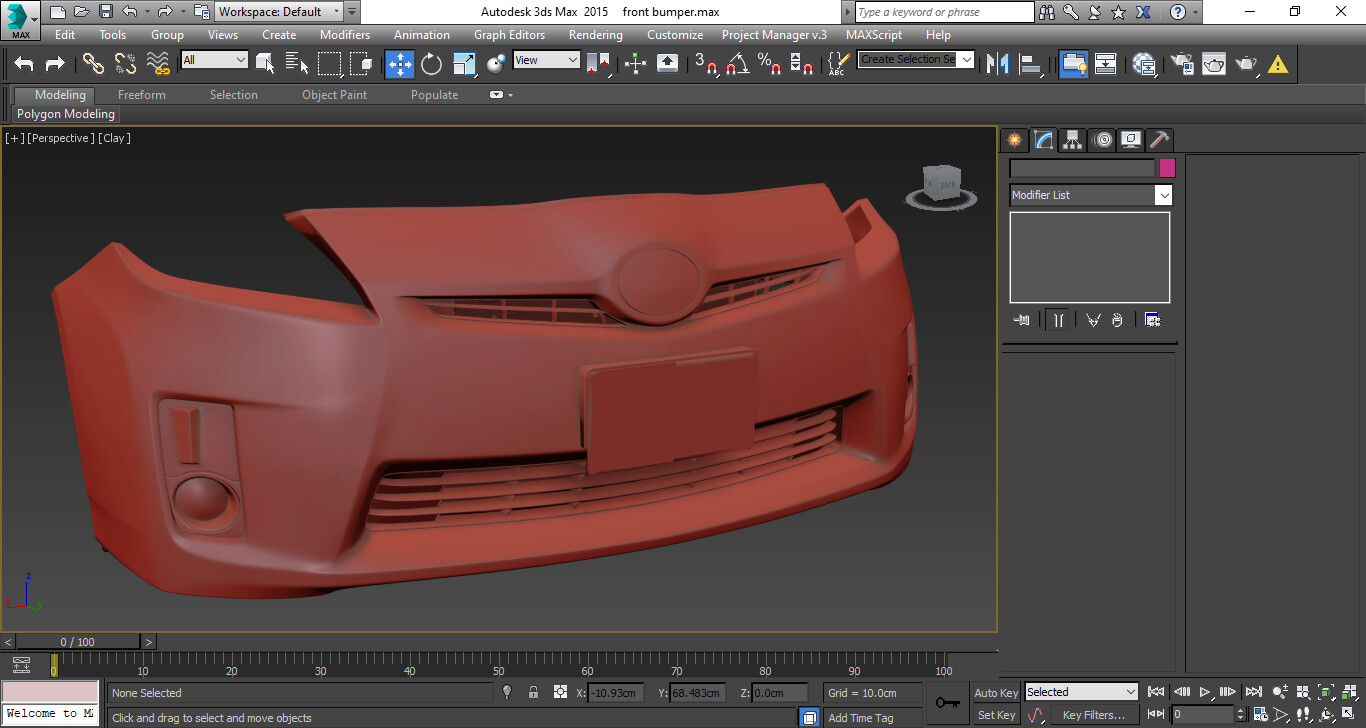Toggle Angle Snap
Screen dimensions: 1366x728
[x=738, y=64]
